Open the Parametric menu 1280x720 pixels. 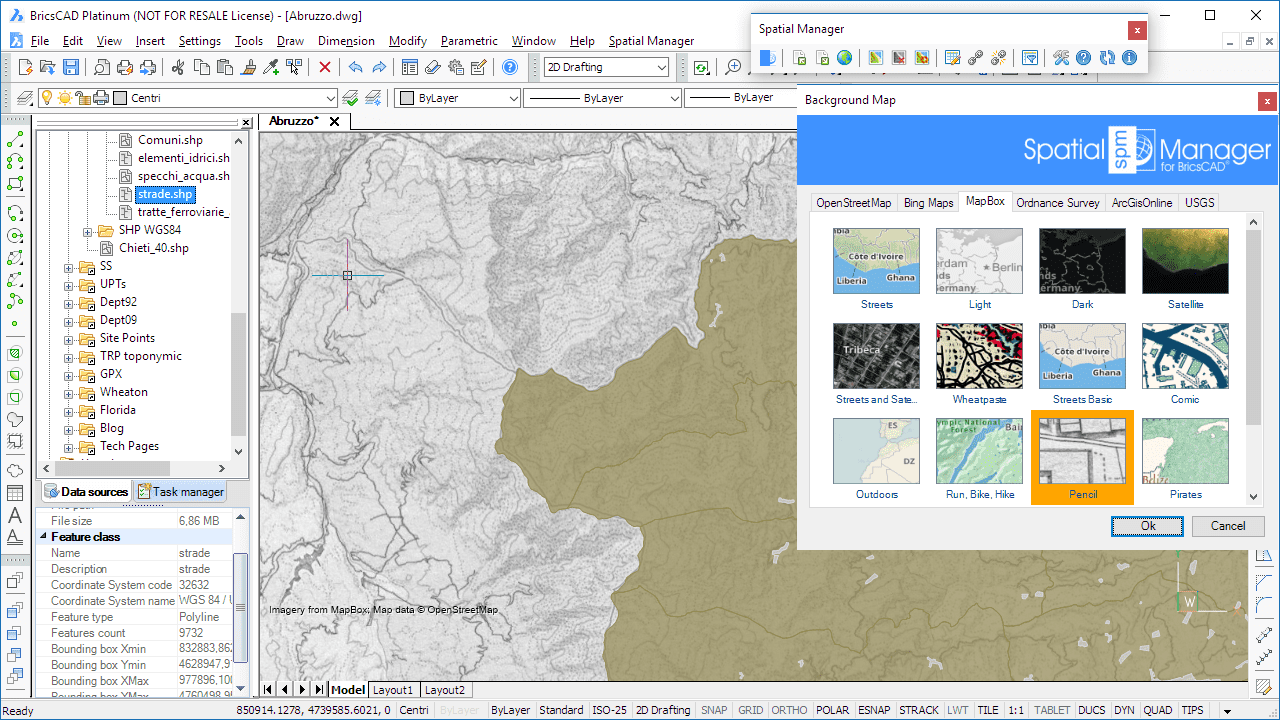click(x=469, y=41)
